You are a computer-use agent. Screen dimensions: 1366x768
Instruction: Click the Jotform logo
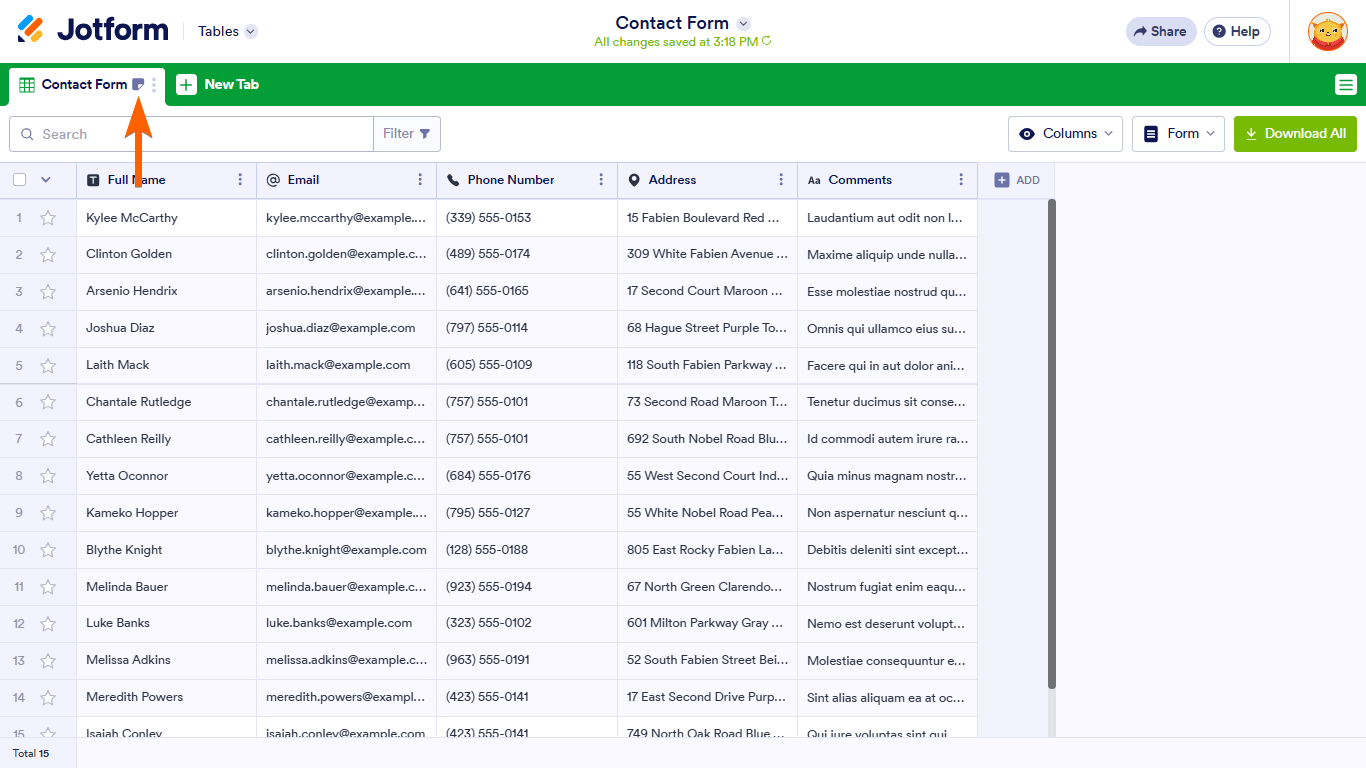[93, 30]
